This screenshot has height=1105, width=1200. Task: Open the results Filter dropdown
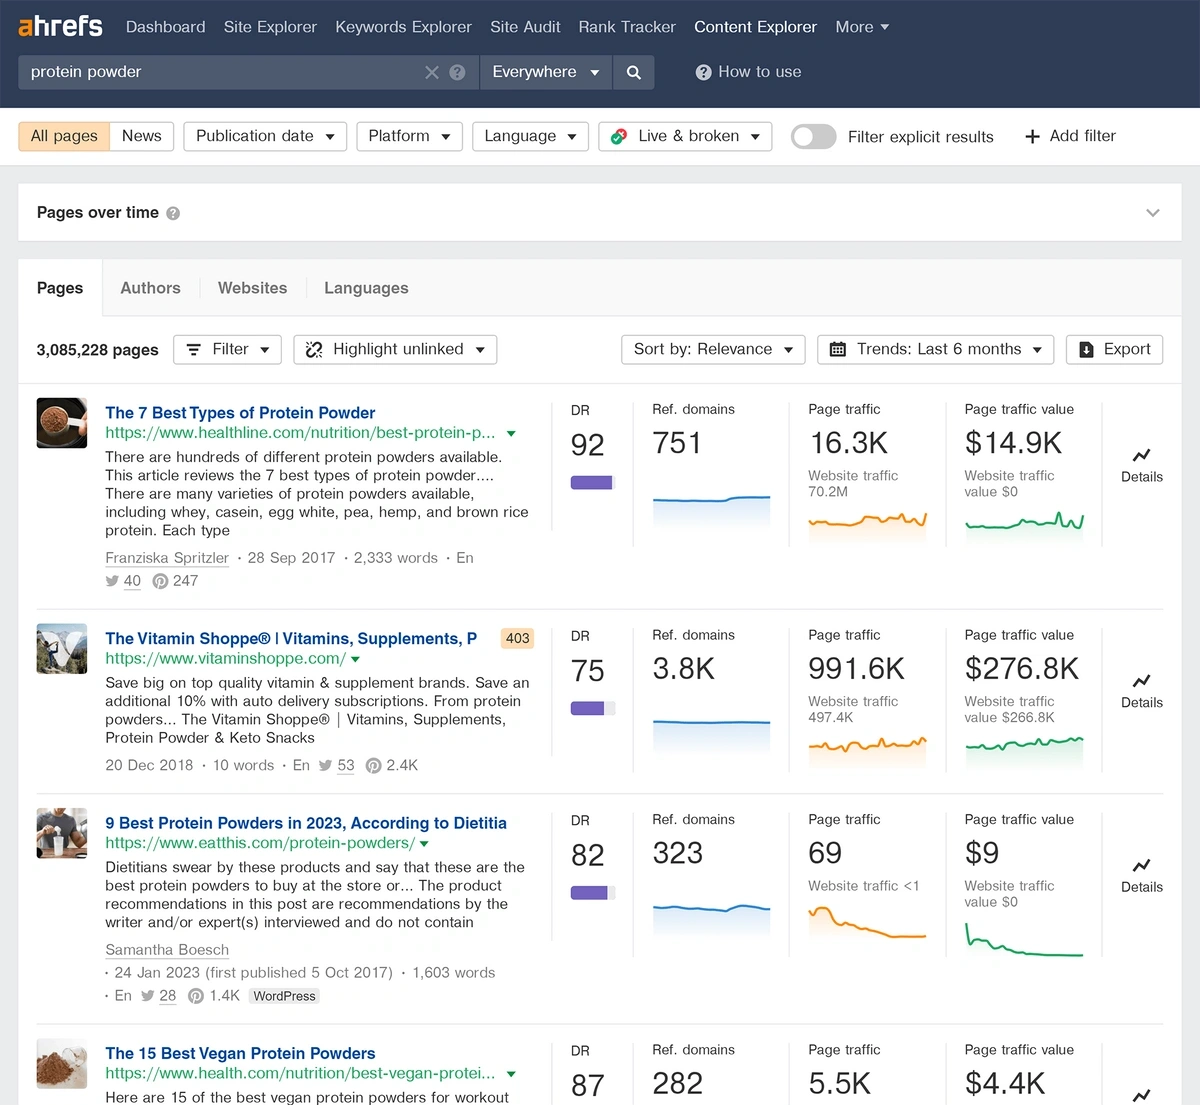[227, 349]
